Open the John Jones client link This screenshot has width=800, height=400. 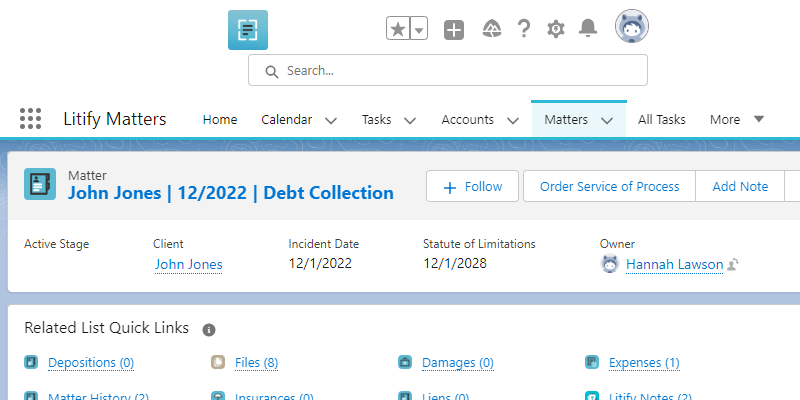(x=188, y=265)
